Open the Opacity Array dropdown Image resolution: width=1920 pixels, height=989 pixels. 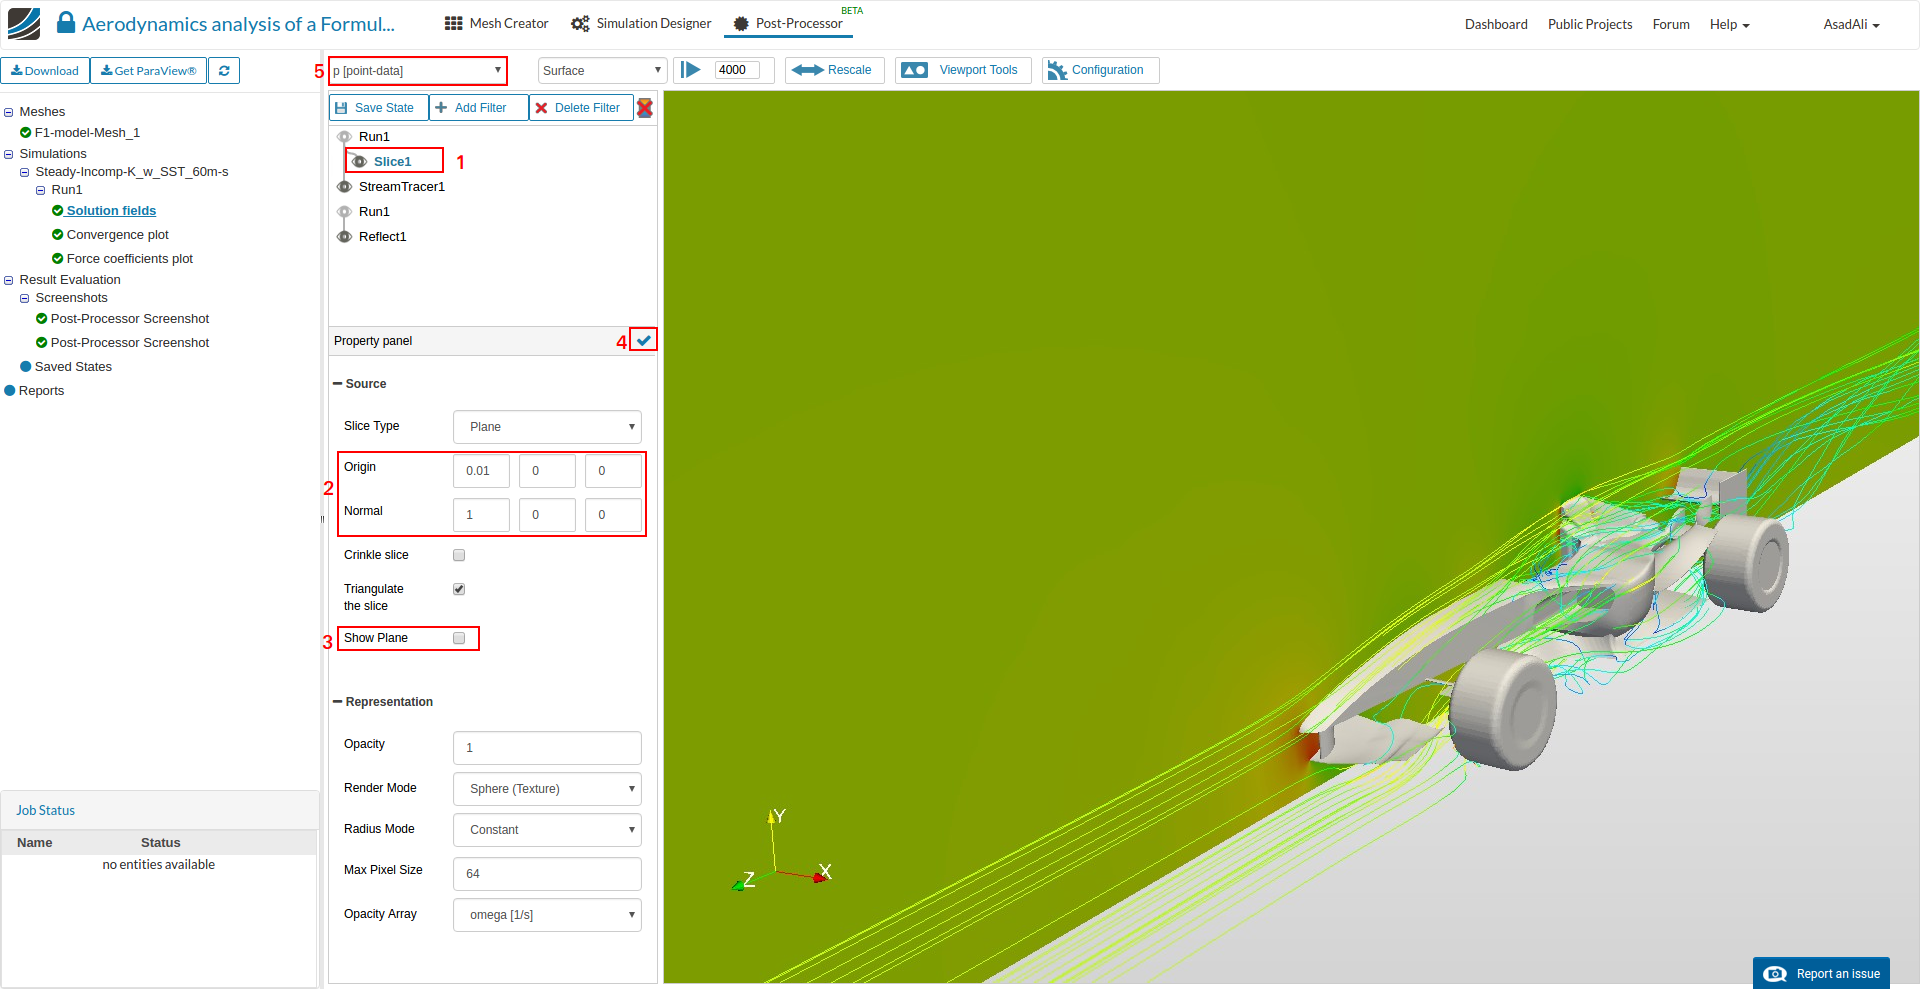coord(547,915)
